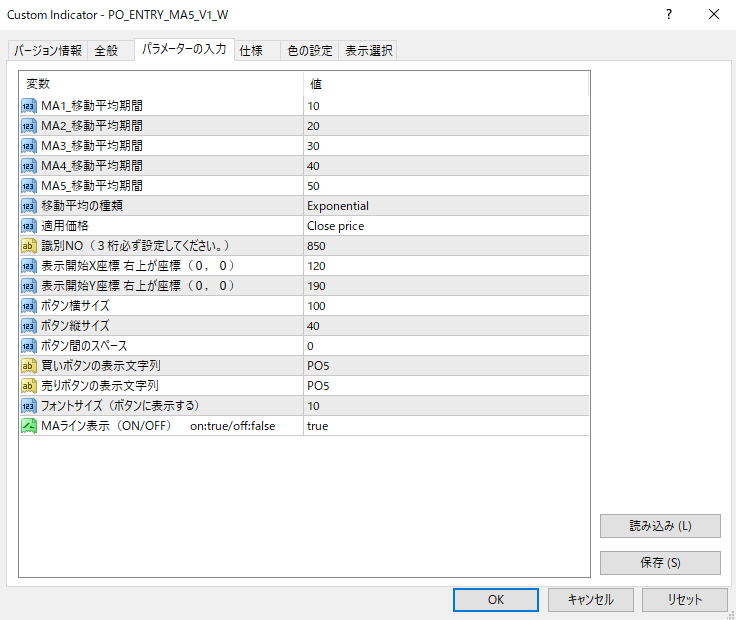736x620 pixels.
Task: Select the 適用価格 row label
Action: (x=65, y=226)
